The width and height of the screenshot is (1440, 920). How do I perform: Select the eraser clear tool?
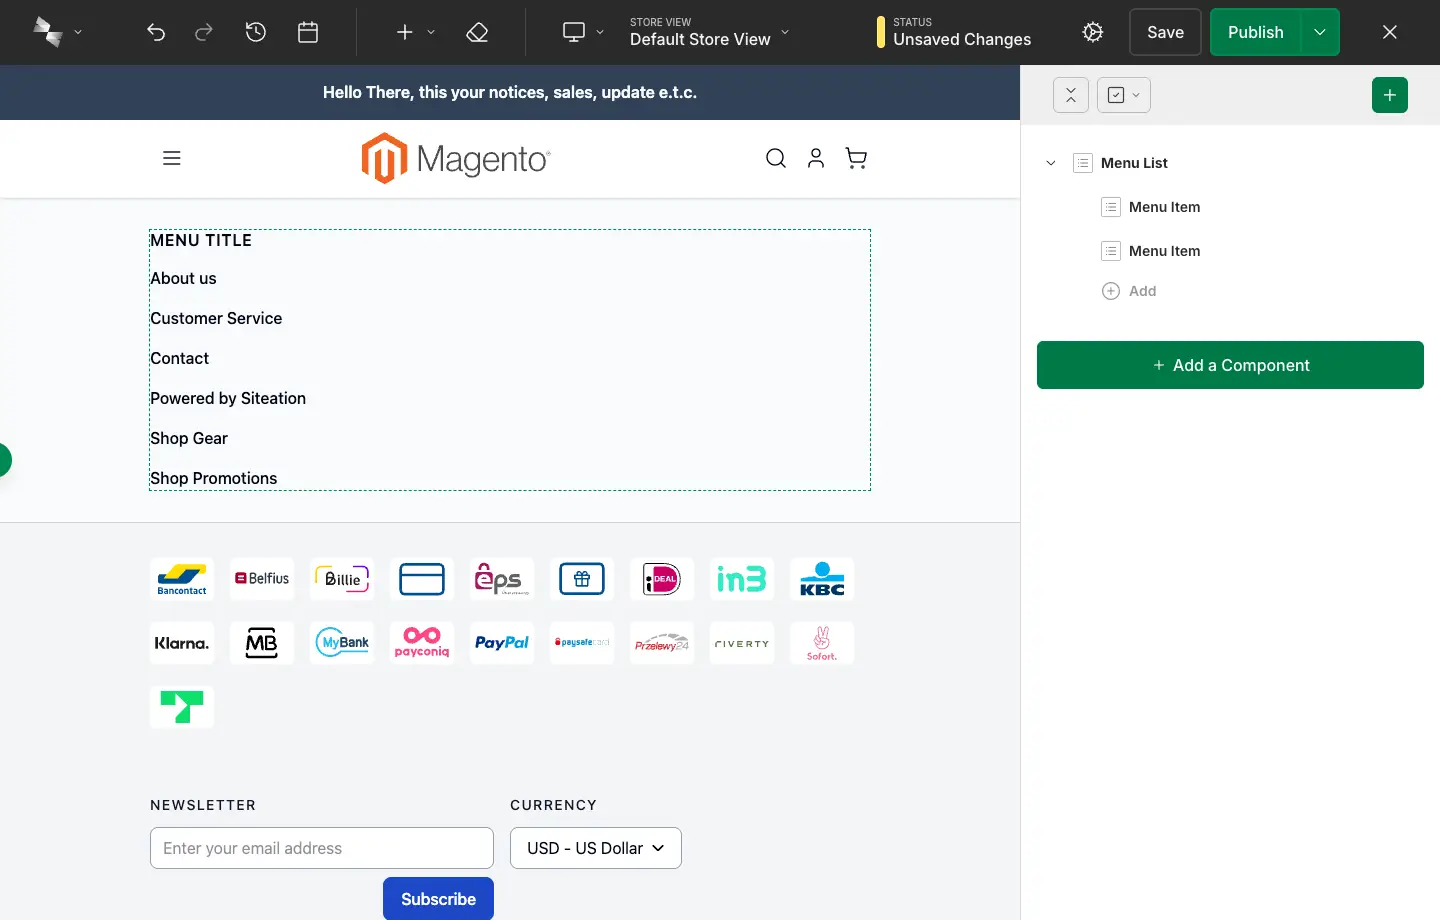(x=477, y=32)
